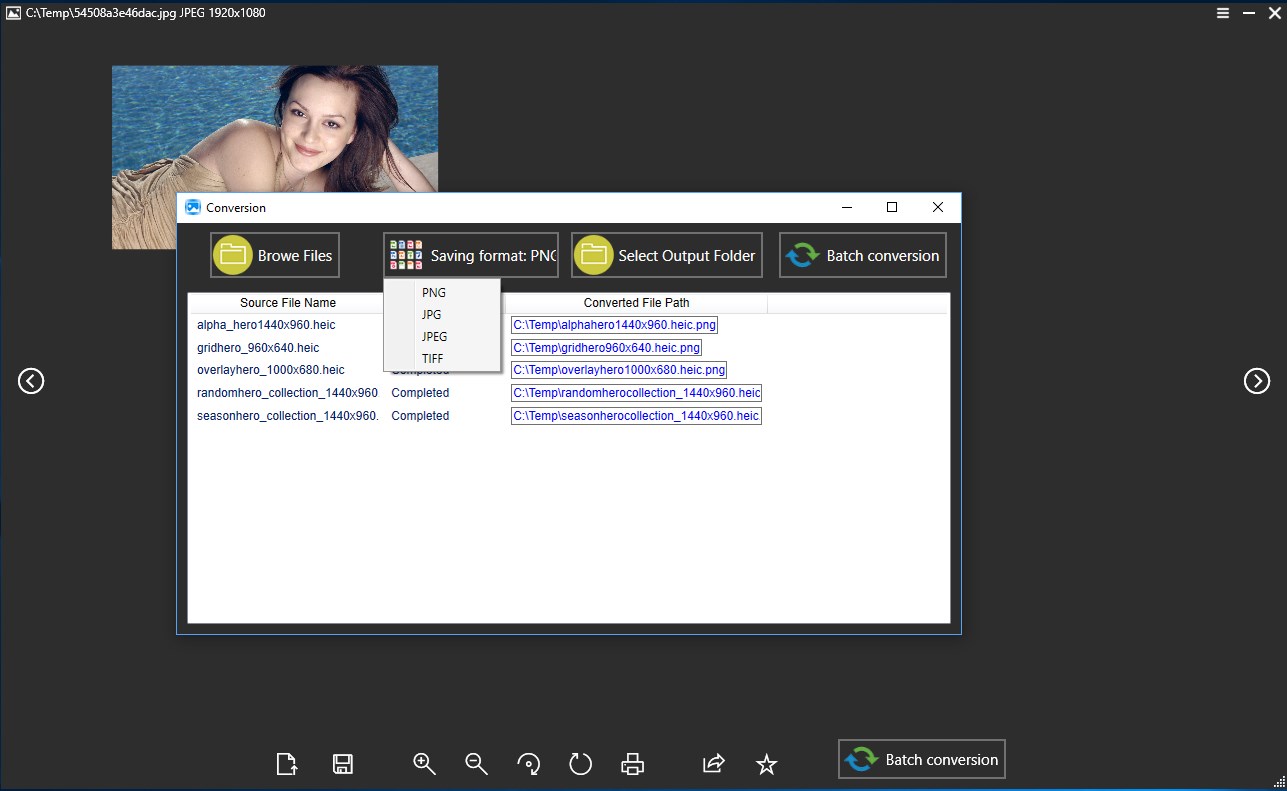Click the open file icon in bottom toolbar
Viewport: 1287px width, 791px height.
pyautogui.click(x=287, y=764)
